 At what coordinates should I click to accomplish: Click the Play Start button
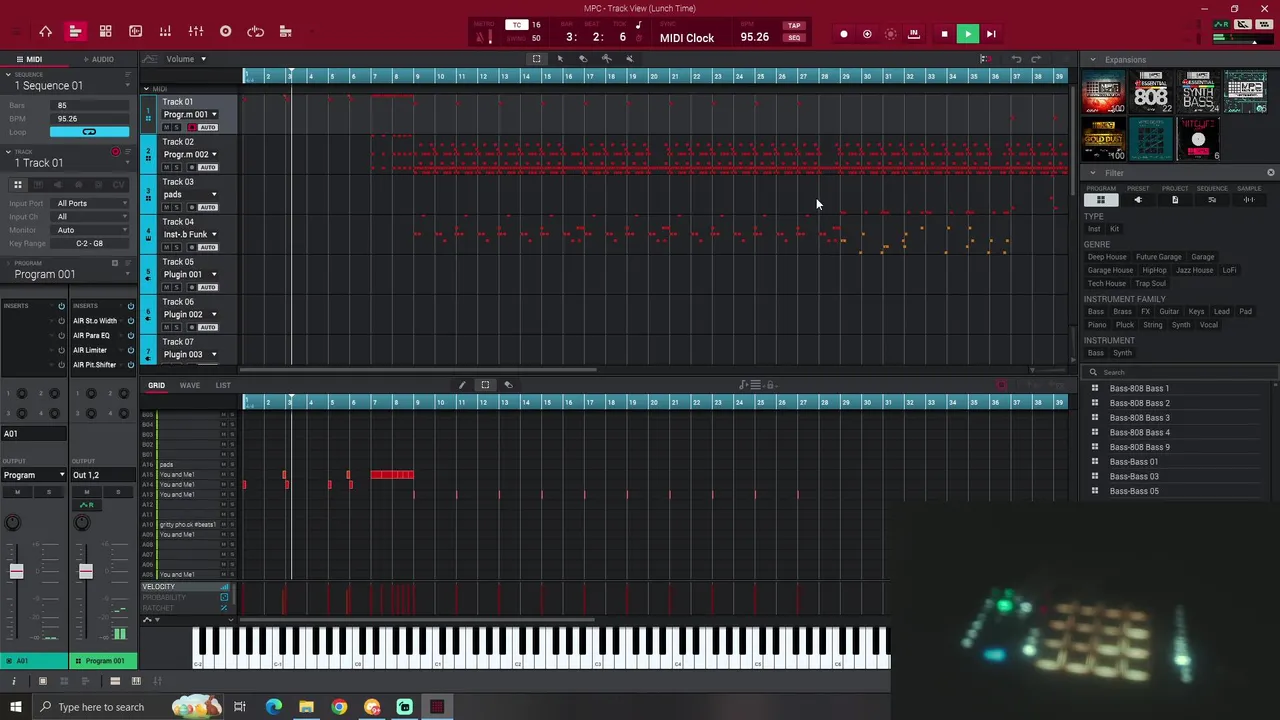tap(991, 35)
